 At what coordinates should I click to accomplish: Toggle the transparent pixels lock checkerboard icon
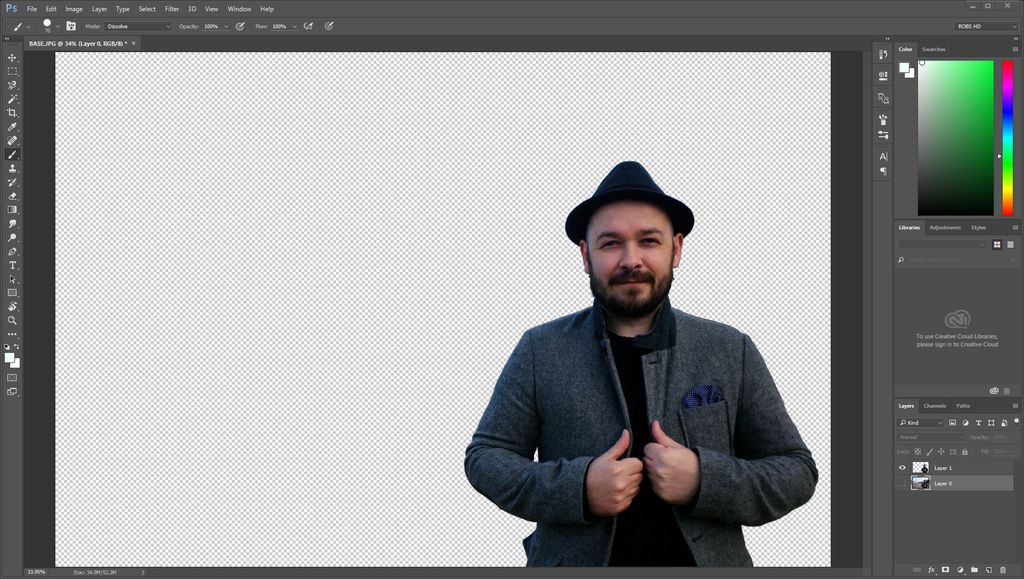click(x=916, y=451)
